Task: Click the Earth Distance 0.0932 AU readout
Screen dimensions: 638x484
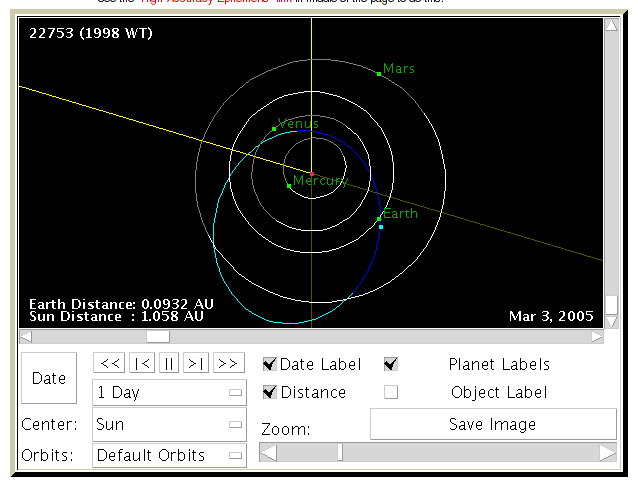Action: point(121,304)
